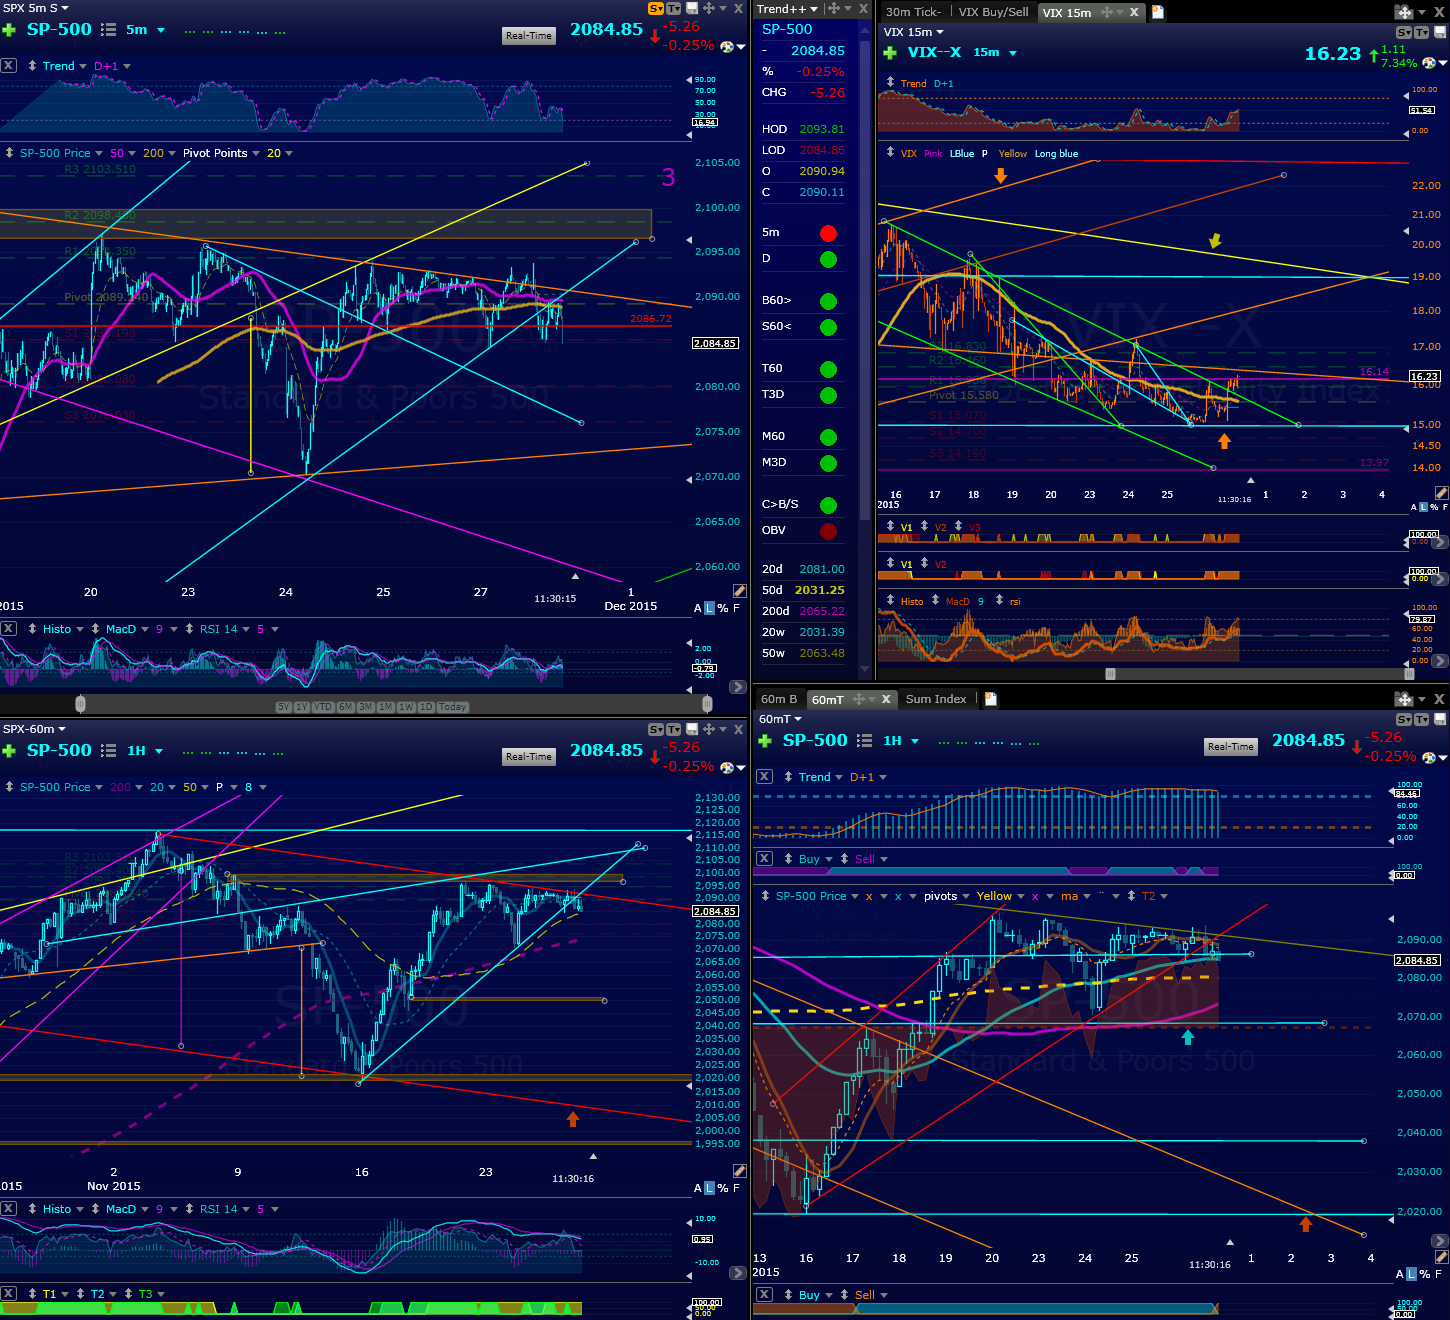Click save disk icon on SPX-60m chart
The height and width of the screenshot is (1320, 1450).
tap(692, 729)
